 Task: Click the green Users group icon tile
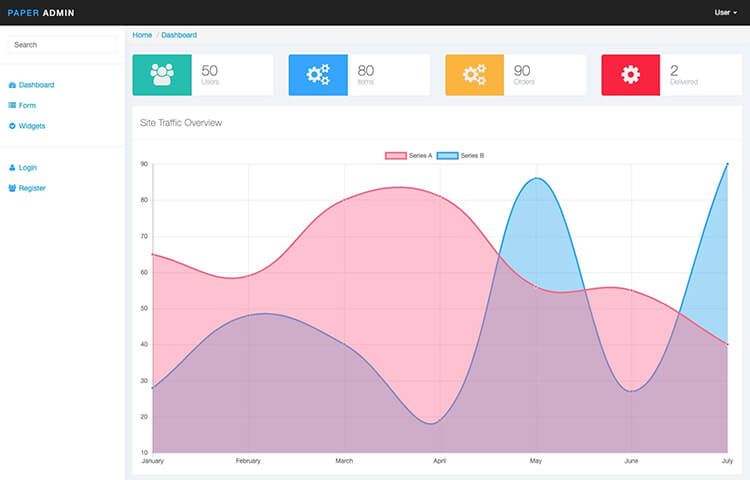162,75
